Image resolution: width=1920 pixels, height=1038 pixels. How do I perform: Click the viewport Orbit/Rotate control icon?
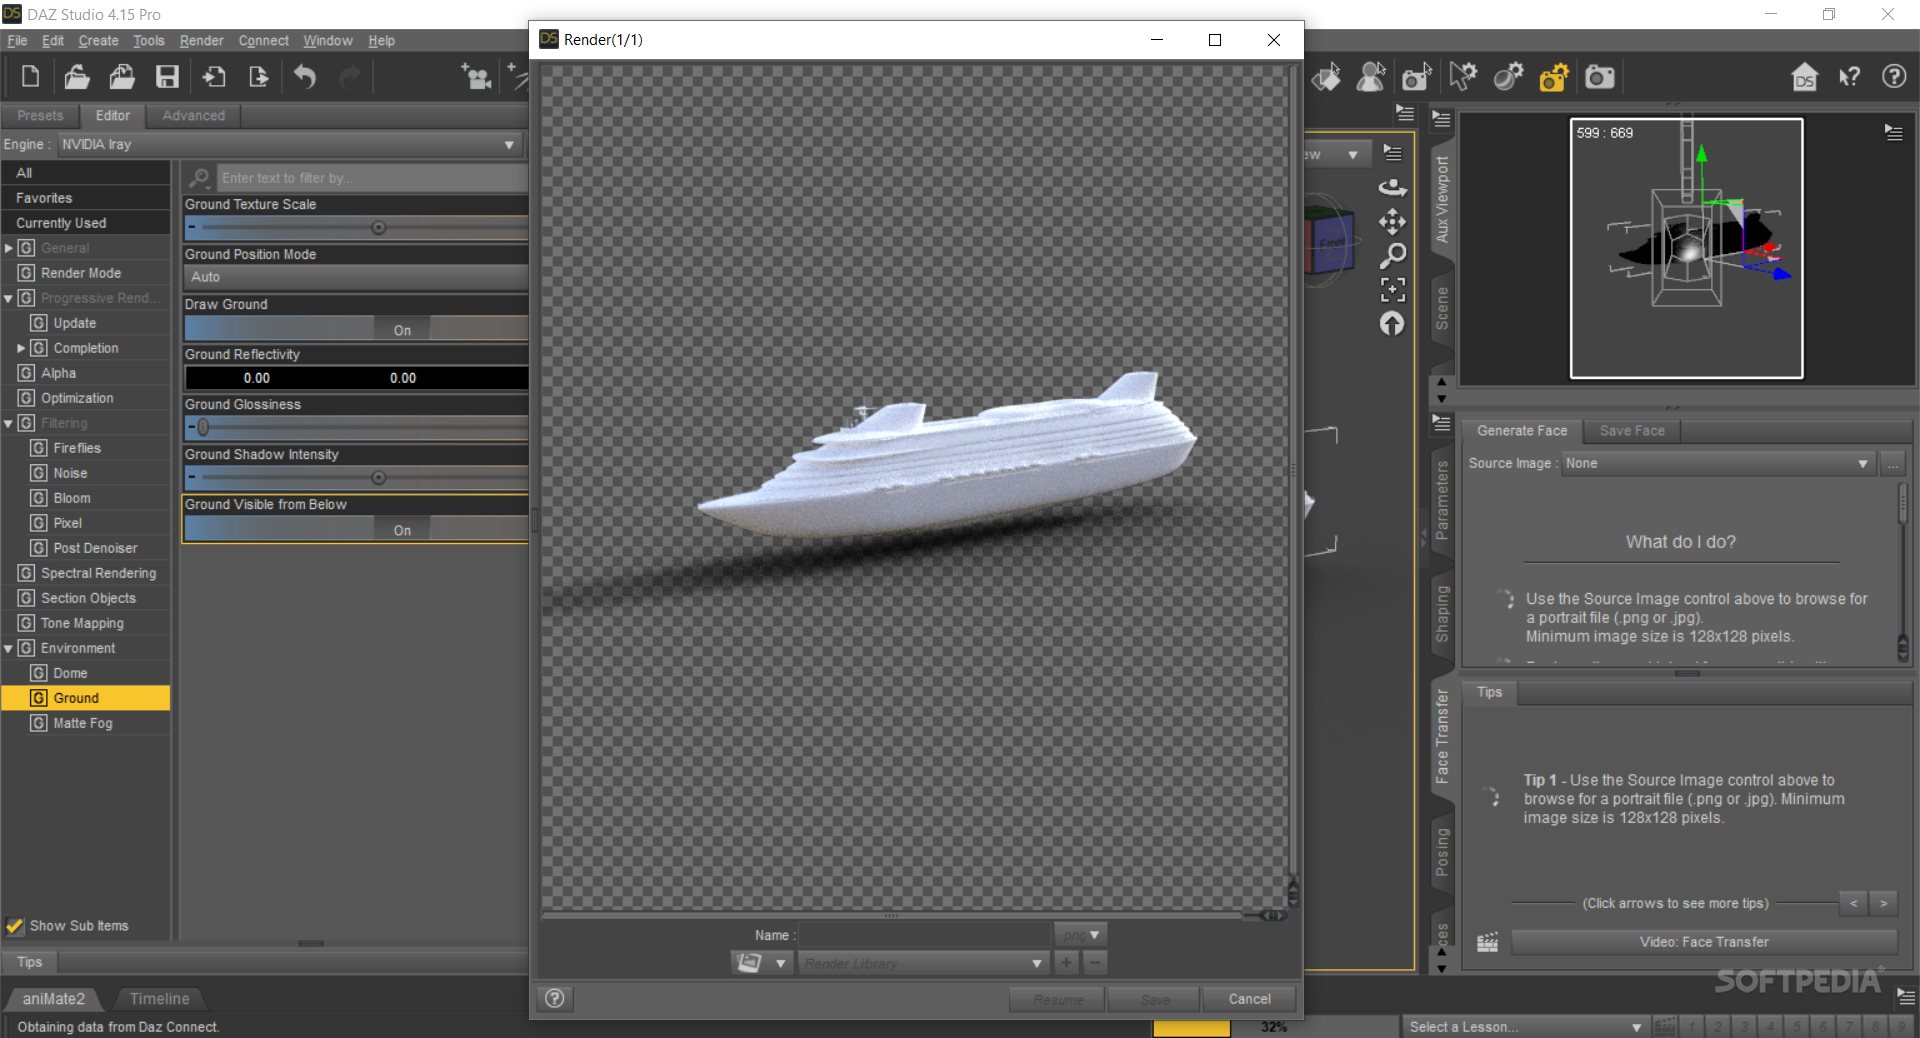1392,187
